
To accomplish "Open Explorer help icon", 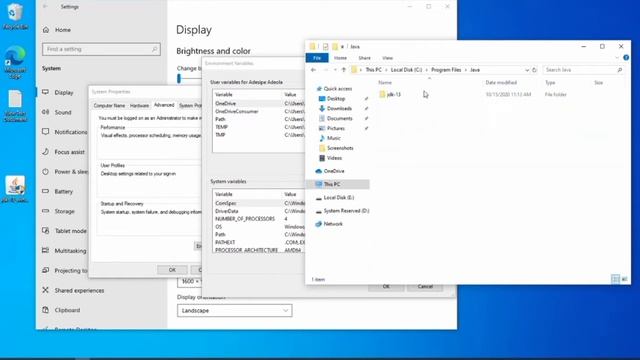I will point(626,58).
